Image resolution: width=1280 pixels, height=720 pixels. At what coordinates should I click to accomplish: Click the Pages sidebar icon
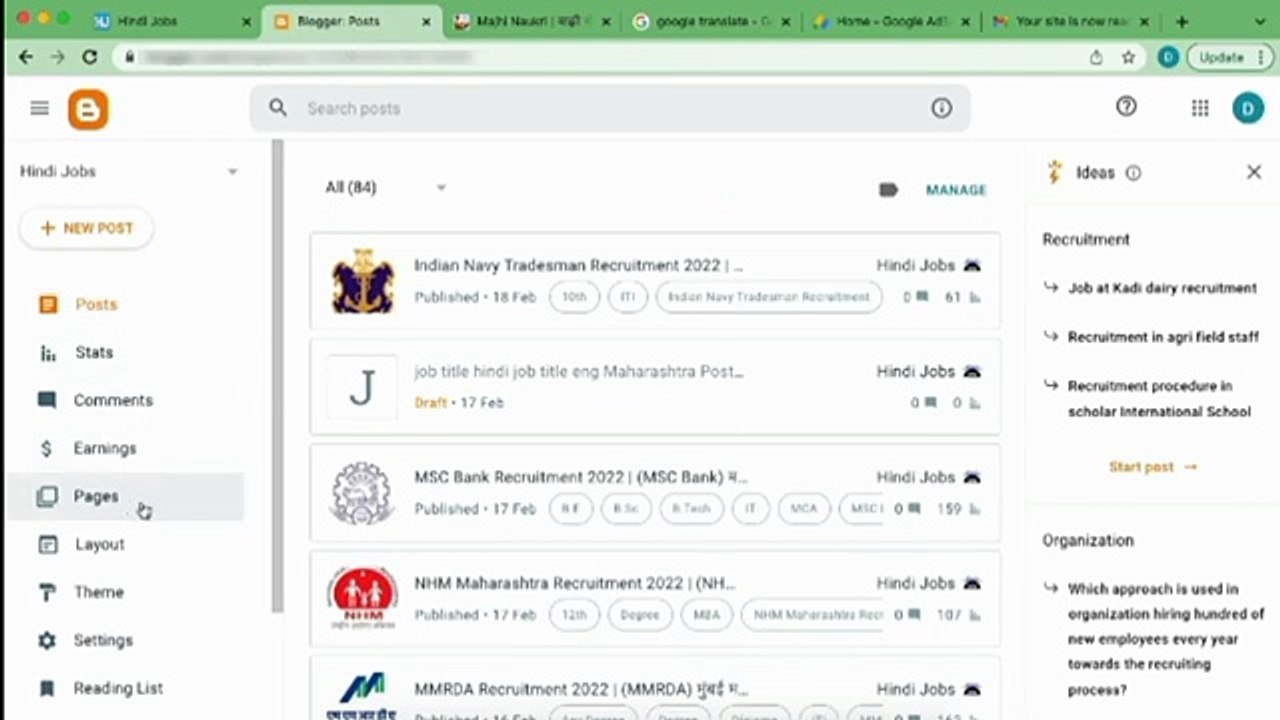pos(47,496)
